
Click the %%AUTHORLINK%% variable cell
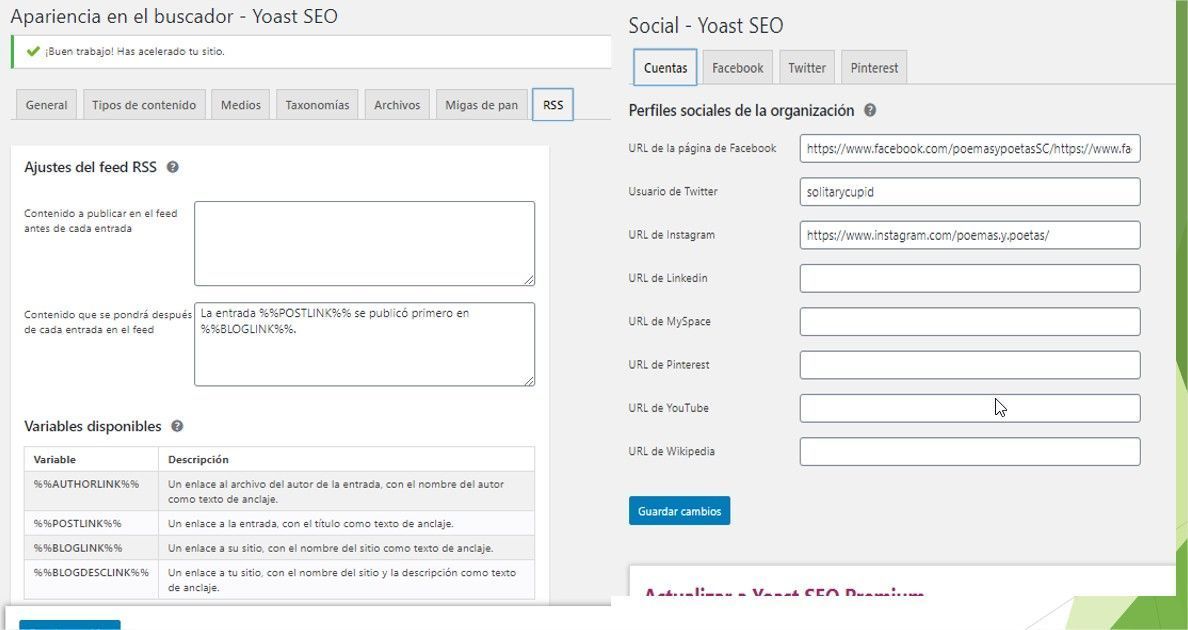[92, 491]
